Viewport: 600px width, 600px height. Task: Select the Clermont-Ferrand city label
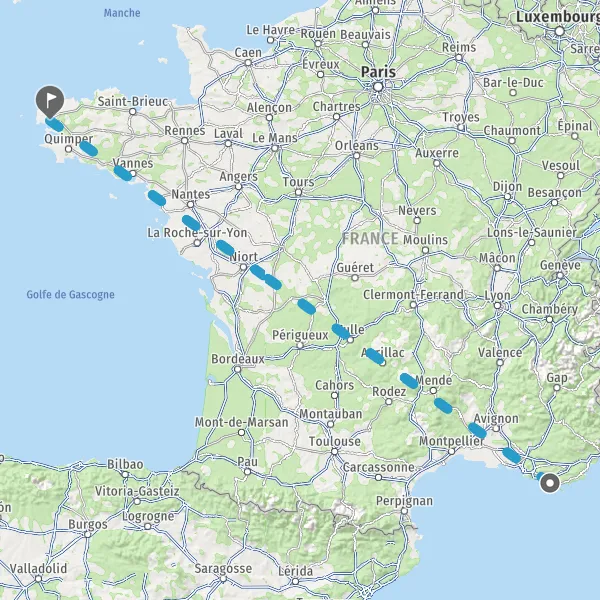(413, 295)
